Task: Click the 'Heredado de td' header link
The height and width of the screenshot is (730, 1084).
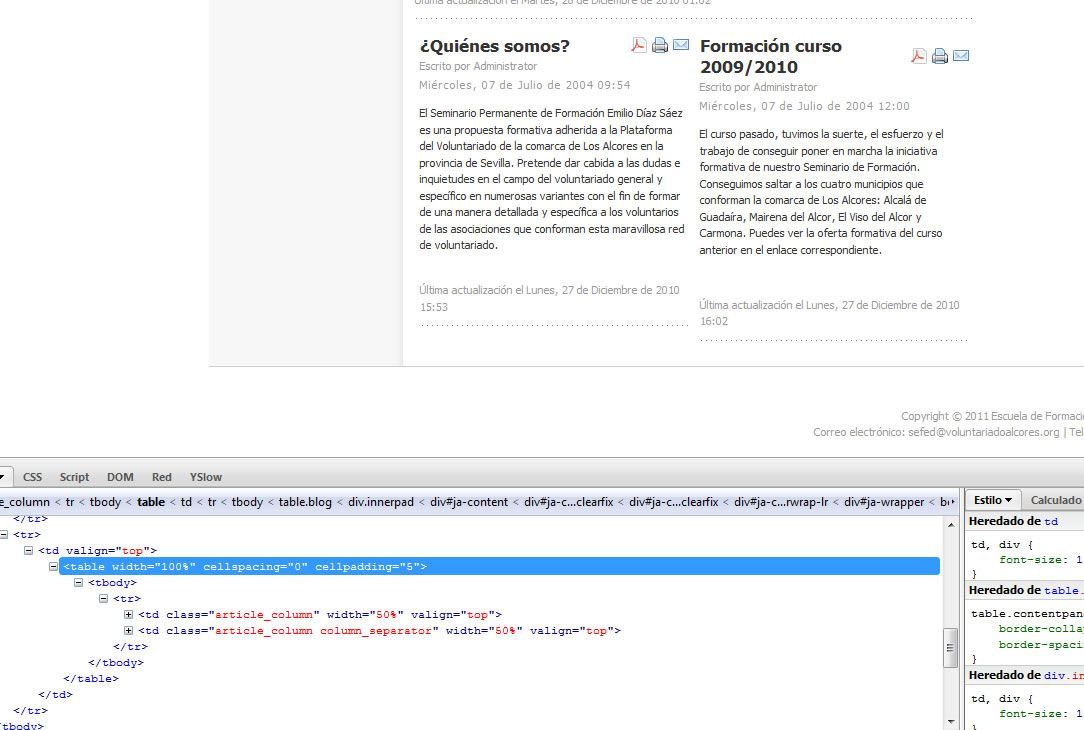Action: tap(1051, 521)
